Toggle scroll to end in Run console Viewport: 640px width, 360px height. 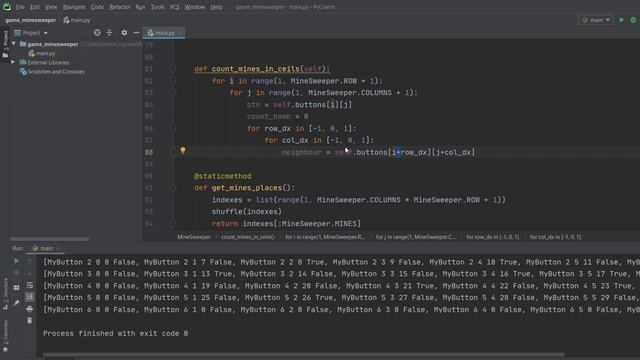pyautogui.click(x=29, y=297)
